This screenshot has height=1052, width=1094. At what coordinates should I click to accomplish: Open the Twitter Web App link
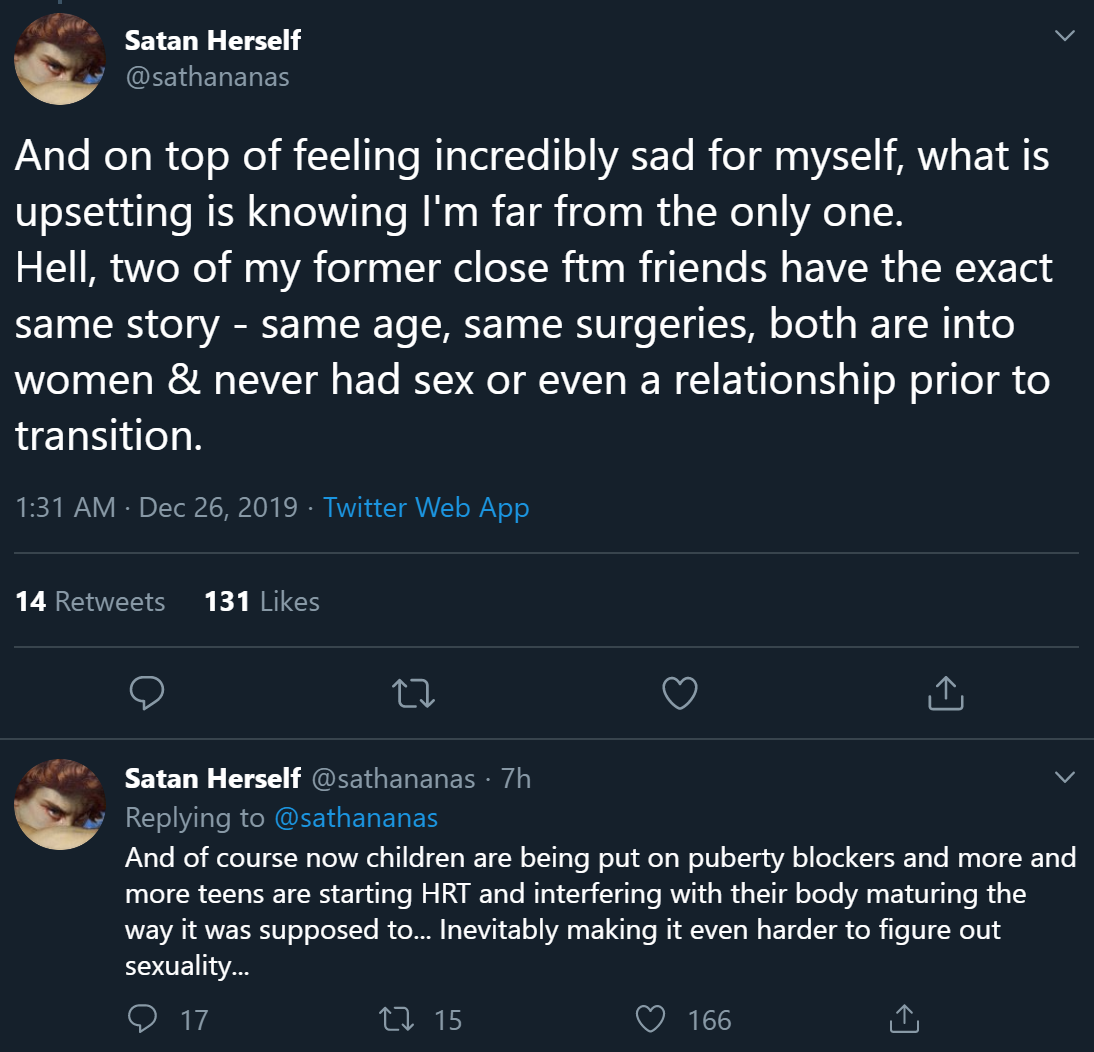pyautogui.click(x=426, y=508)
